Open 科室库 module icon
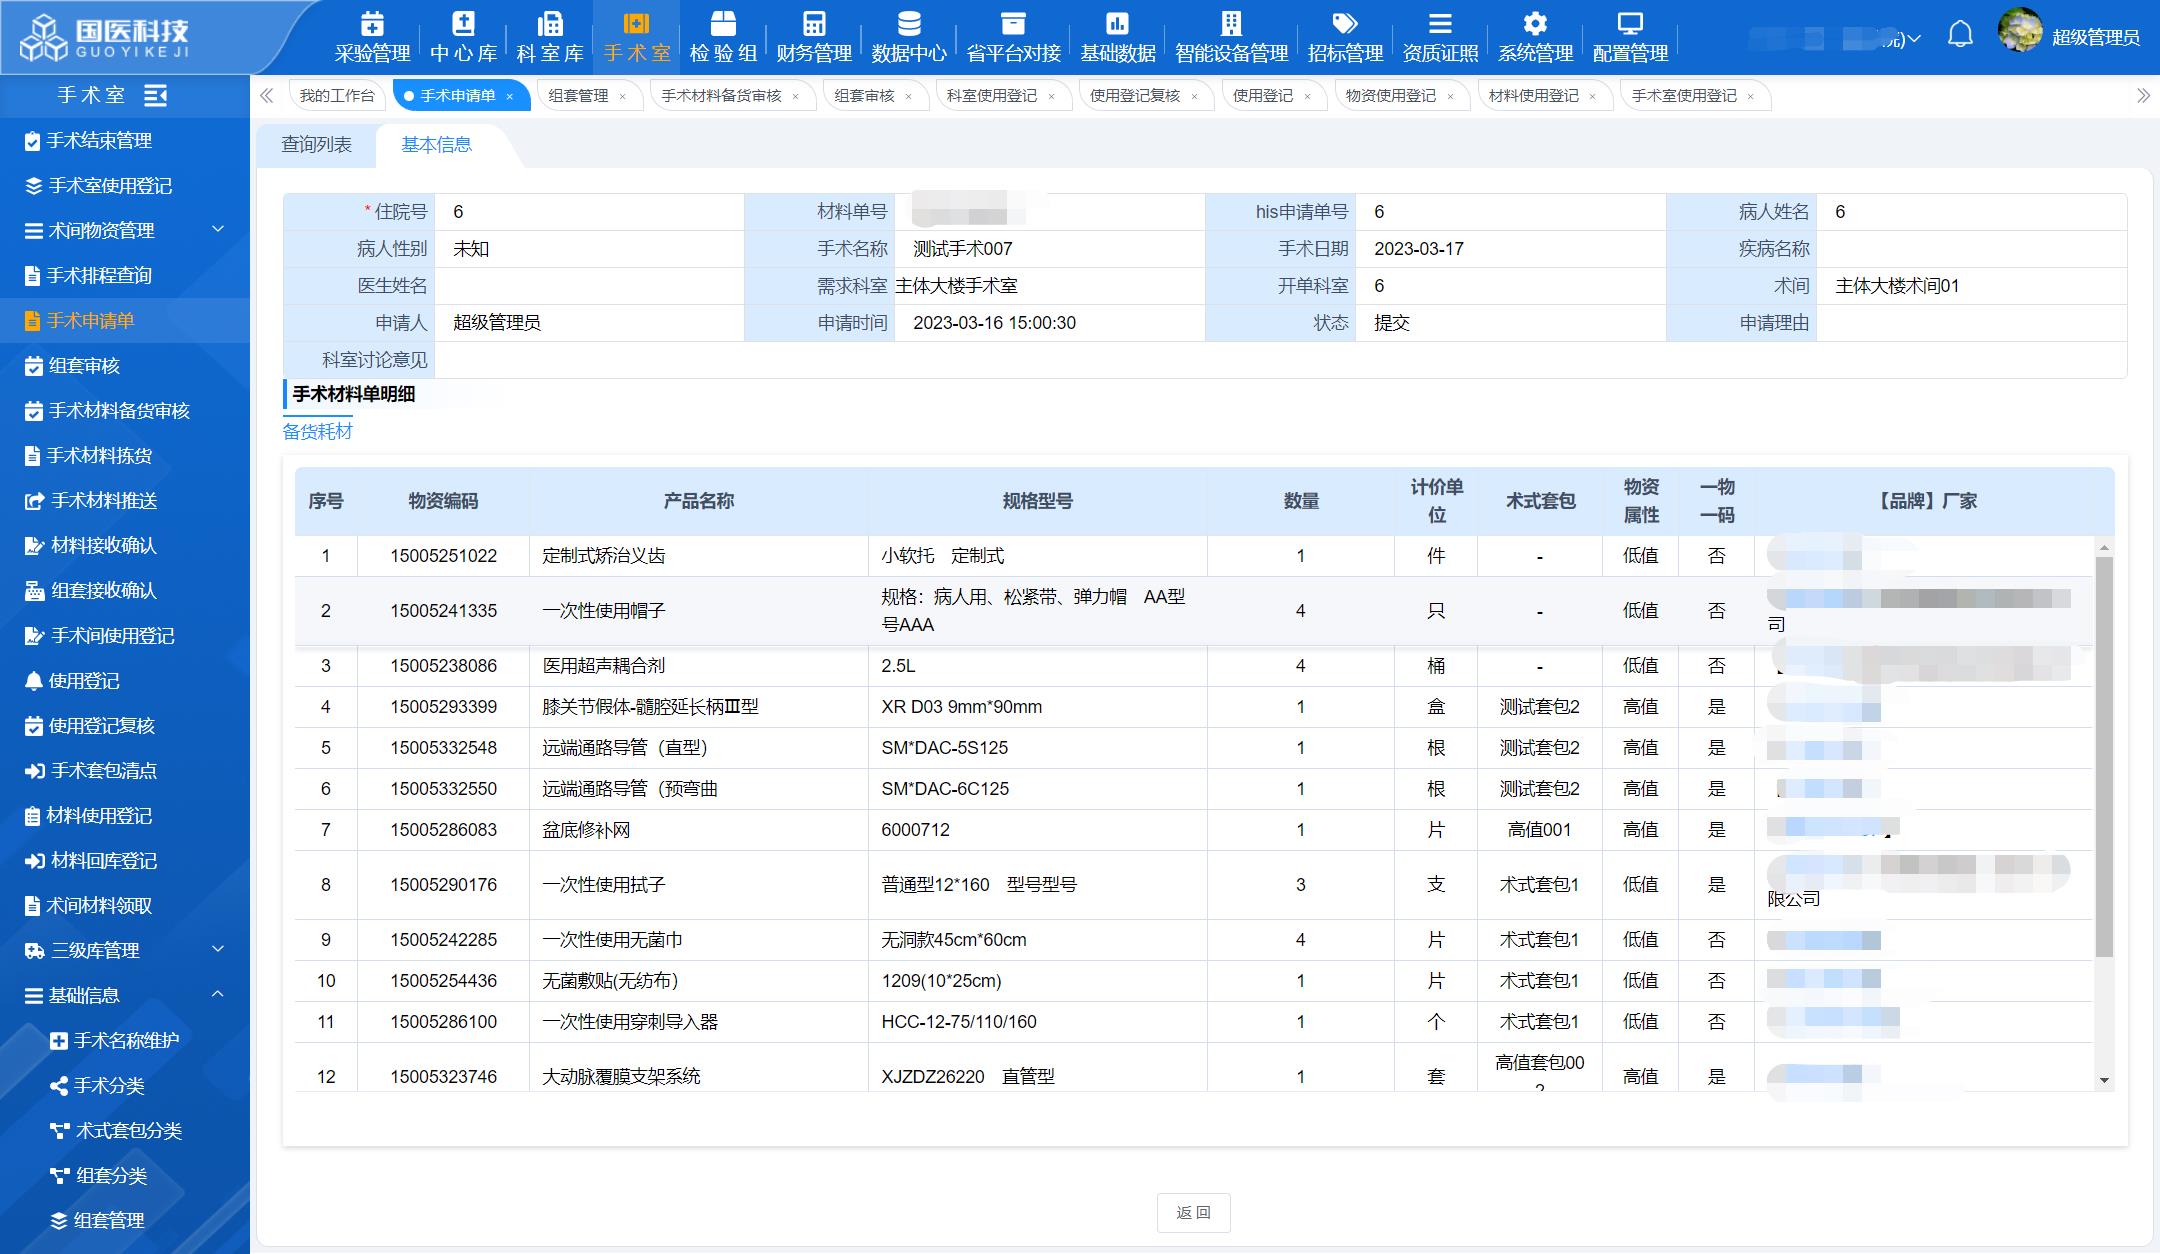This screenshot has height=1254, width=2160. [x=550, y=24]
